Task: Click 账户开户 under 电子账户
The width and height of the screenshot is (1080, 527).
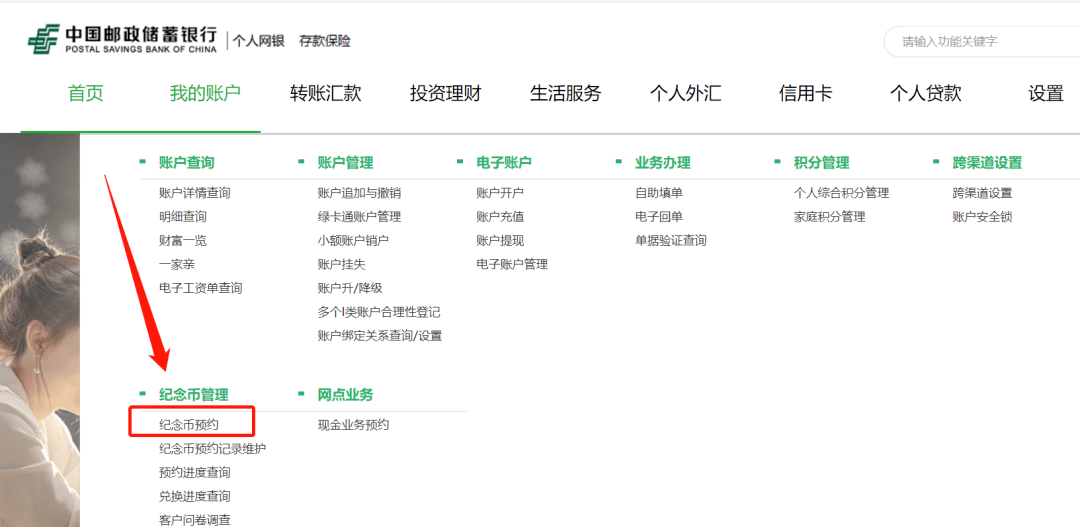Action: pos(500,193)
